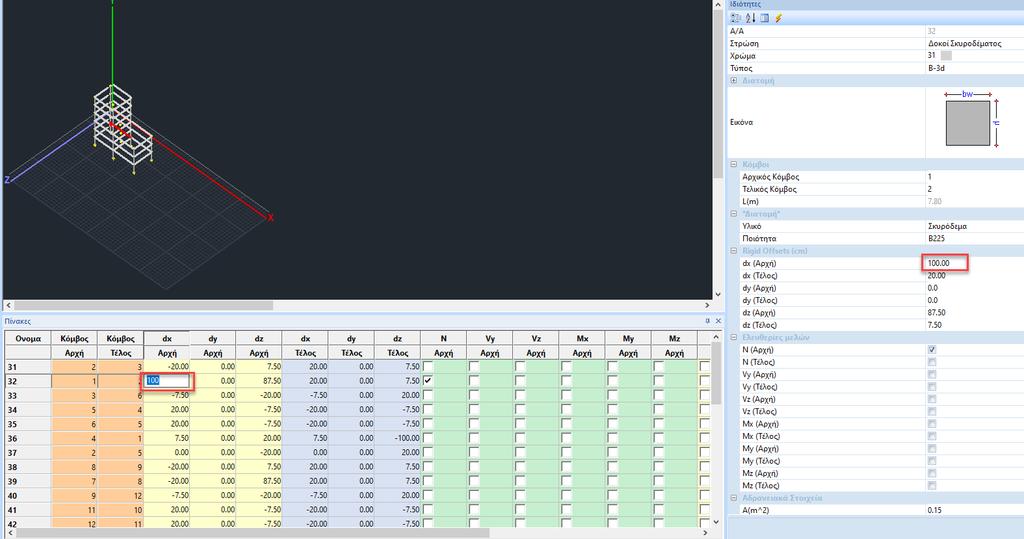Enable Vz (Τέλος) member release checkbox

931,412
